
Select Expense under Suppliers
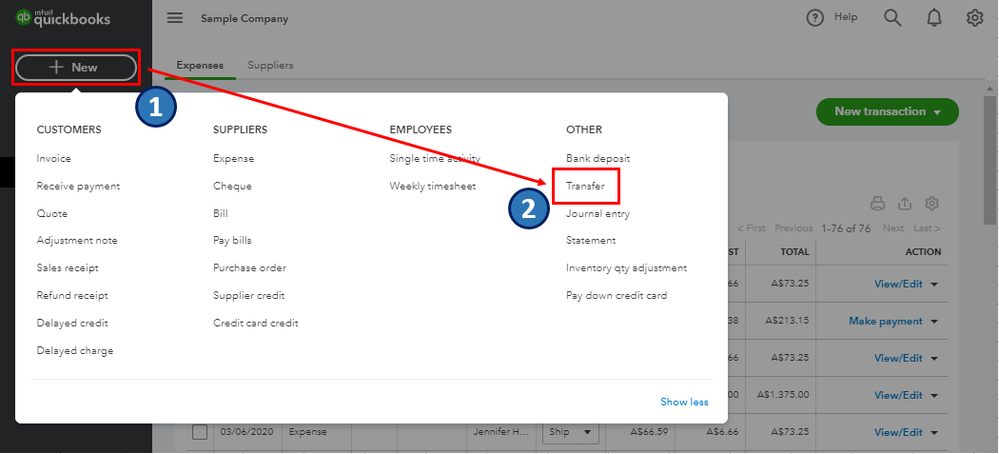[x=233, y=159]
